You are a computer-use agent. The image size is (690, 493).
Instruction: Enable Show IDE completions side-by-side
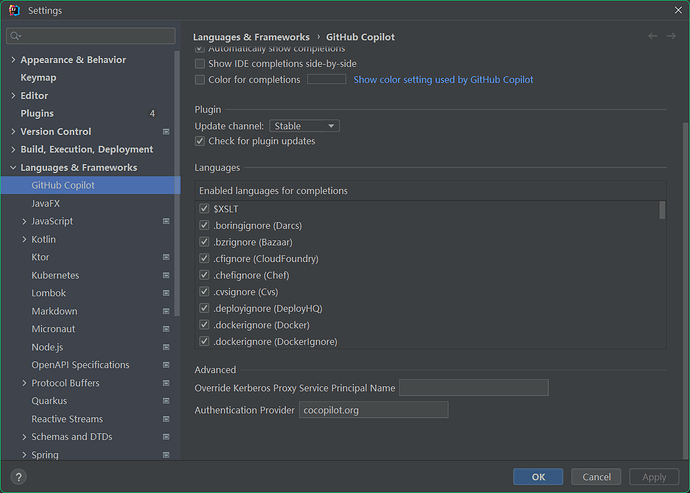200,64
